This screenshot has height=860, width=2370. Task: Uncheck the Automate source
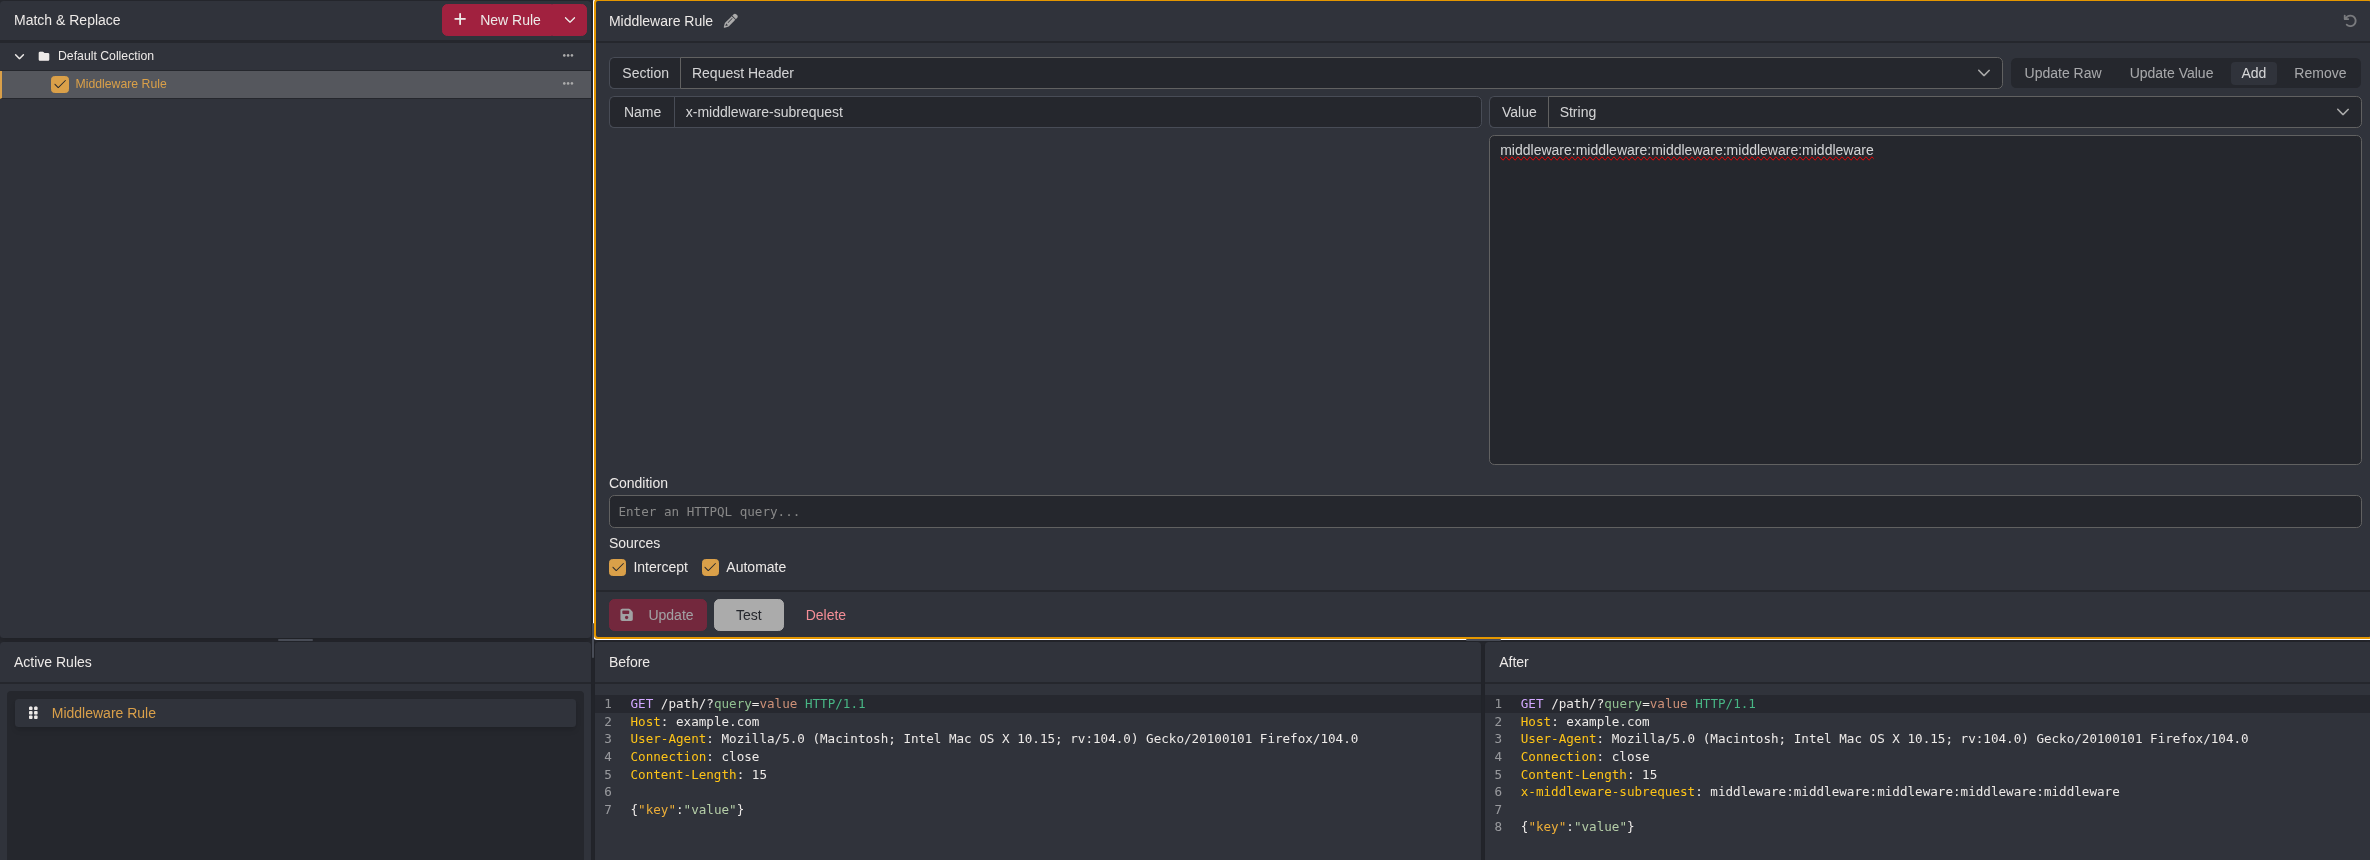(x=710, y=567)
